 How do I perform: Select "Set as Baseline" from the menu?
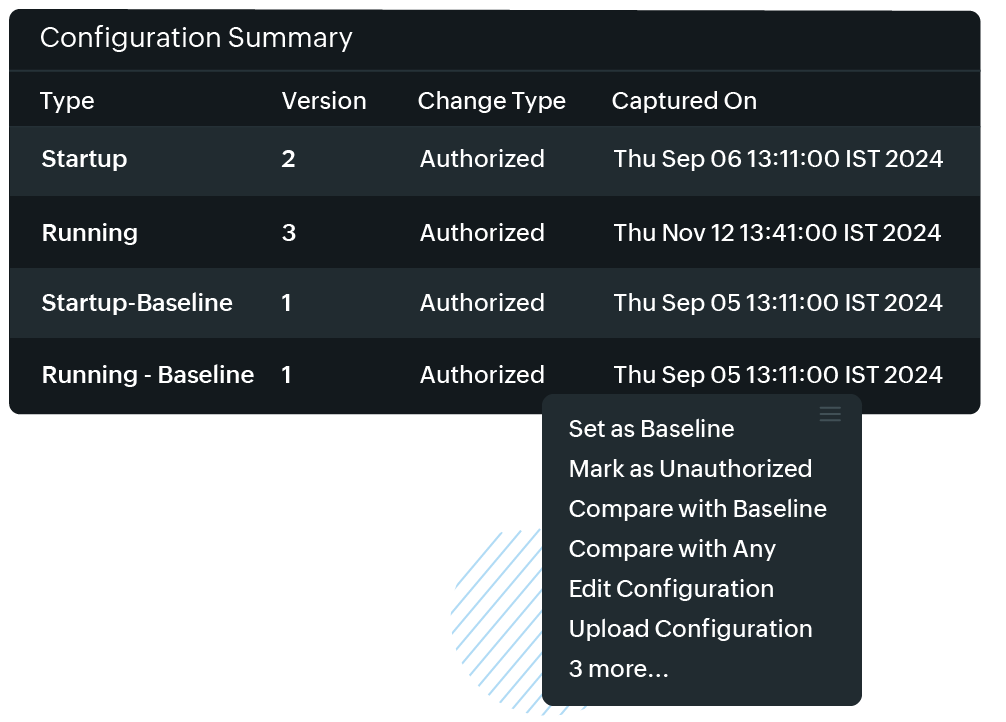coord(651,428)
